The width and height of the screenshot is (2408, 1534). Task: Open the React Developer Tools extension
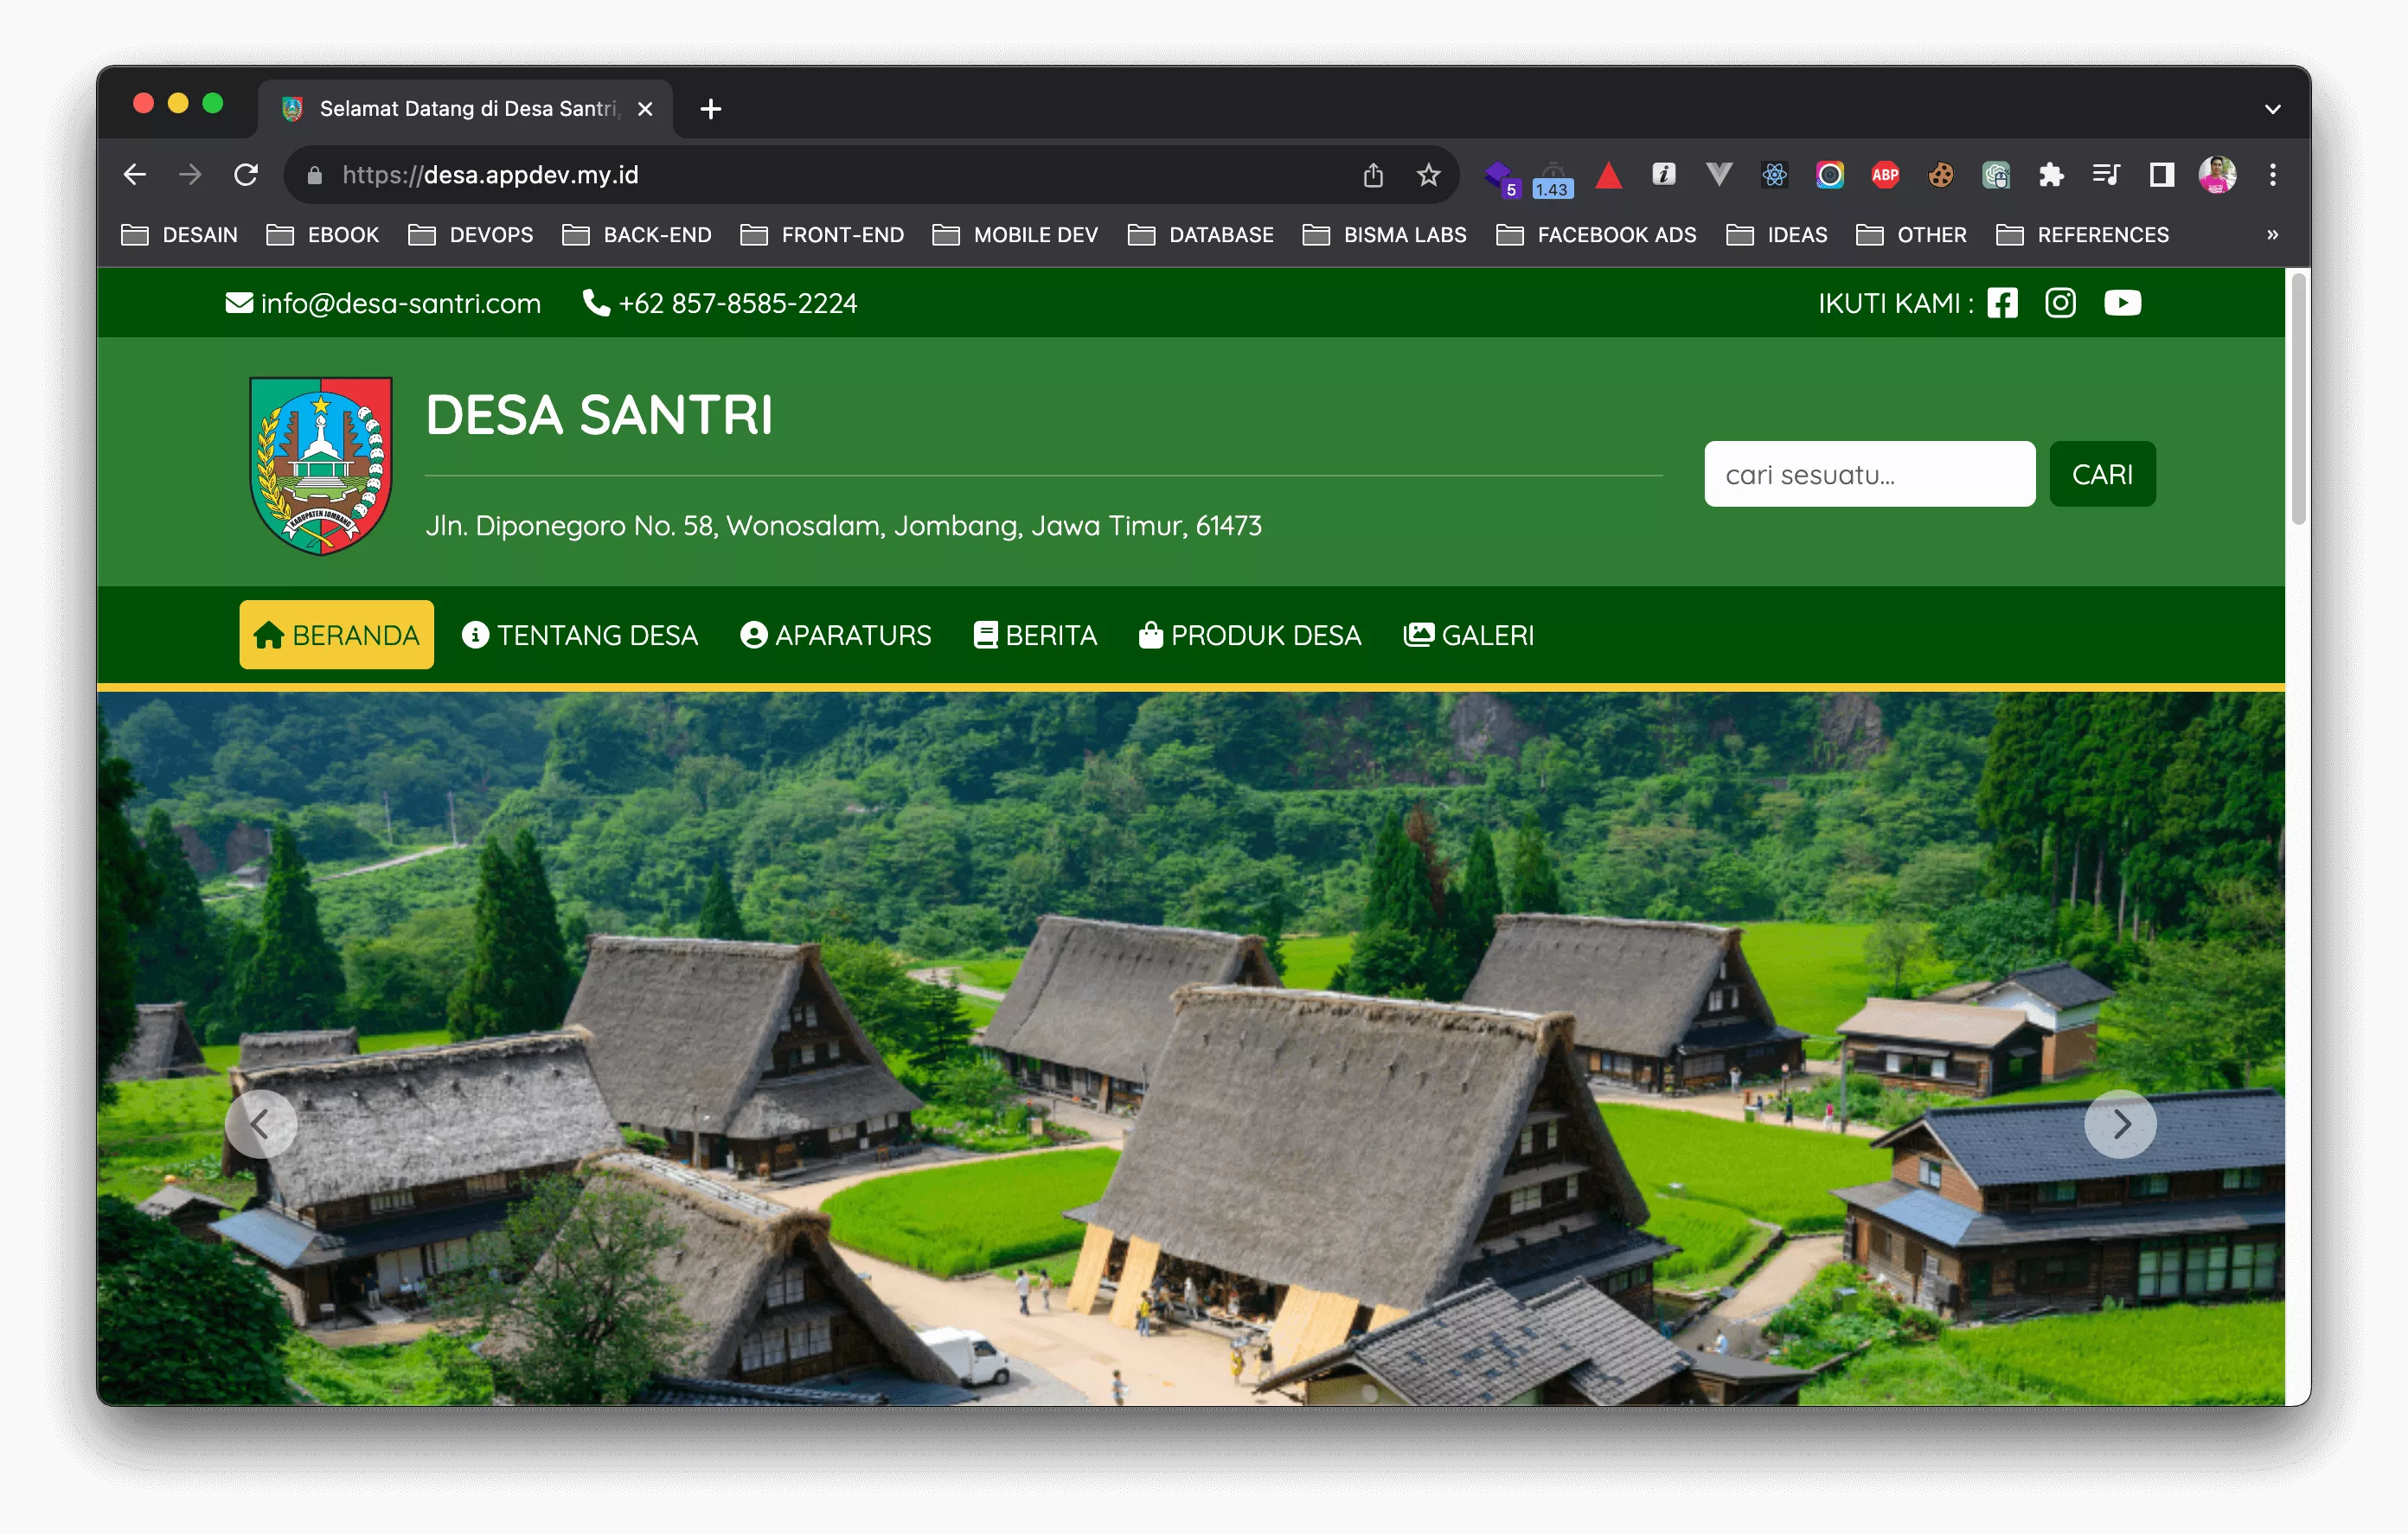coord(1774,175)
